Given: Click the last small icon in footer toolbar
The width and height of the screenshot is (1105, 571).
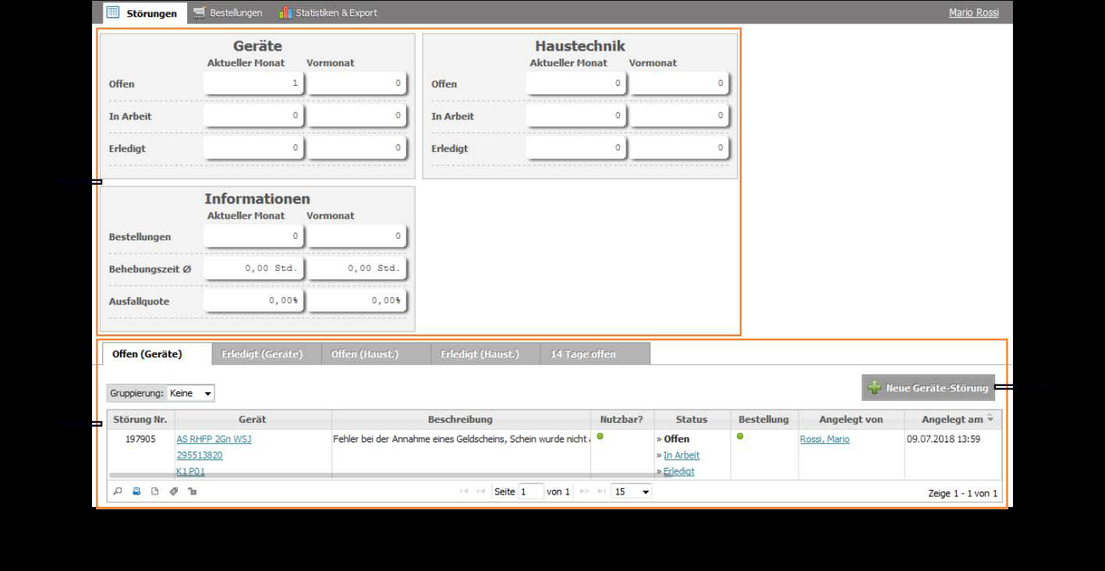Looking at the screenshot, I should coord(192,491).
